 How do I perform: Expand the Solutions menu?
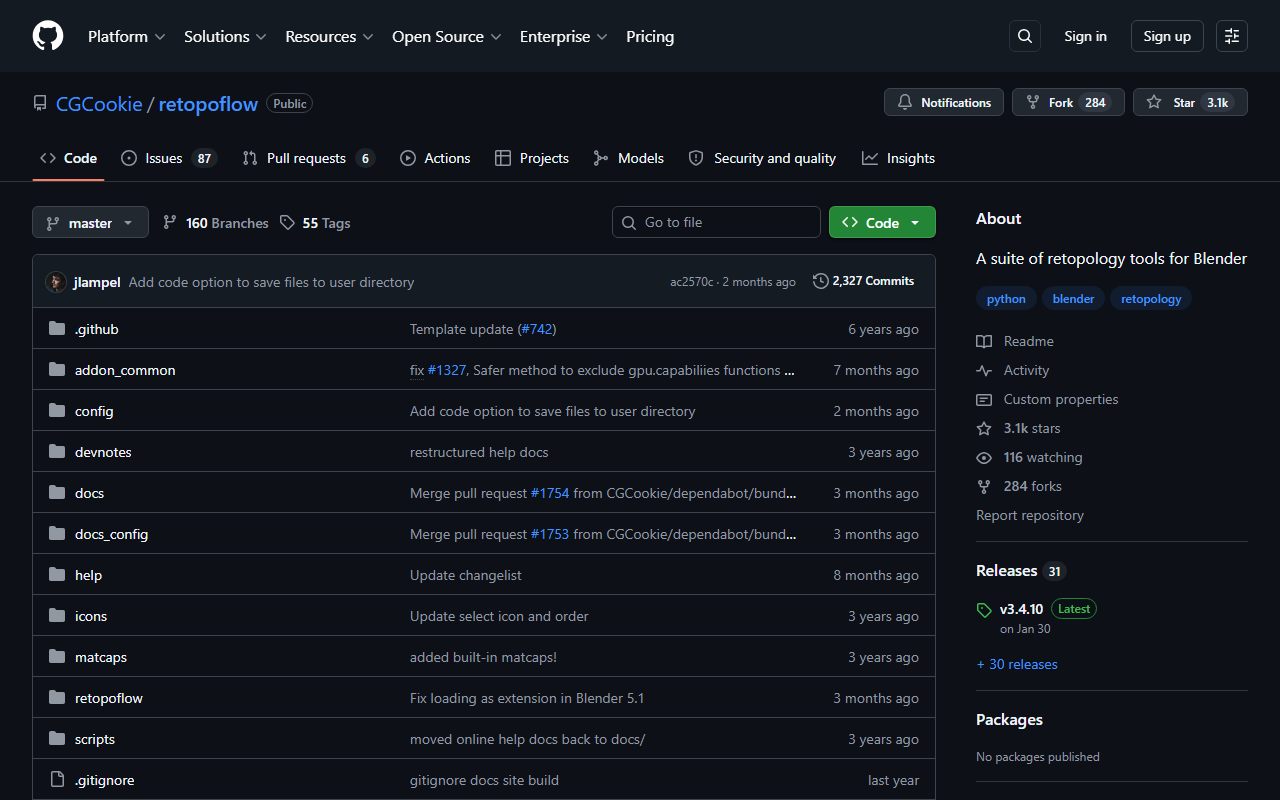point(225,36)
